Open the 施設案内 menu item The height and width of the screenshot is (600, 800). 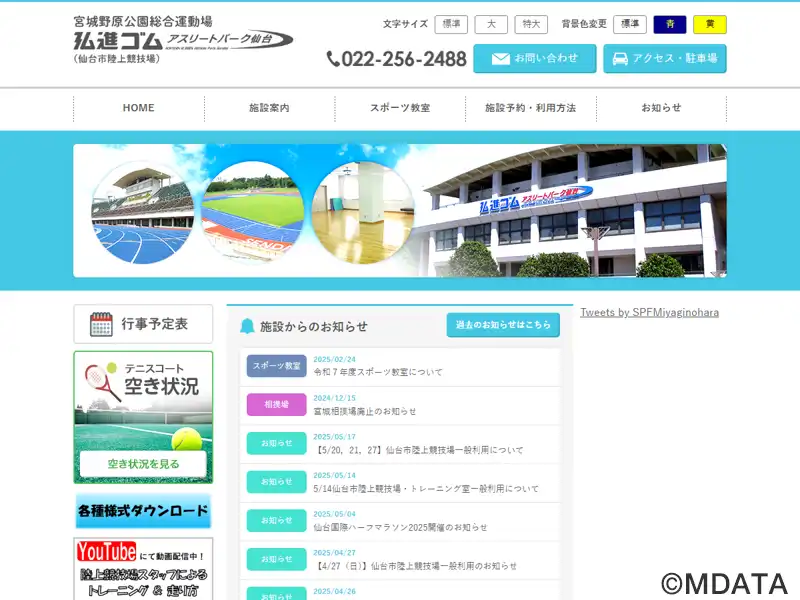(x=269, y=108)
